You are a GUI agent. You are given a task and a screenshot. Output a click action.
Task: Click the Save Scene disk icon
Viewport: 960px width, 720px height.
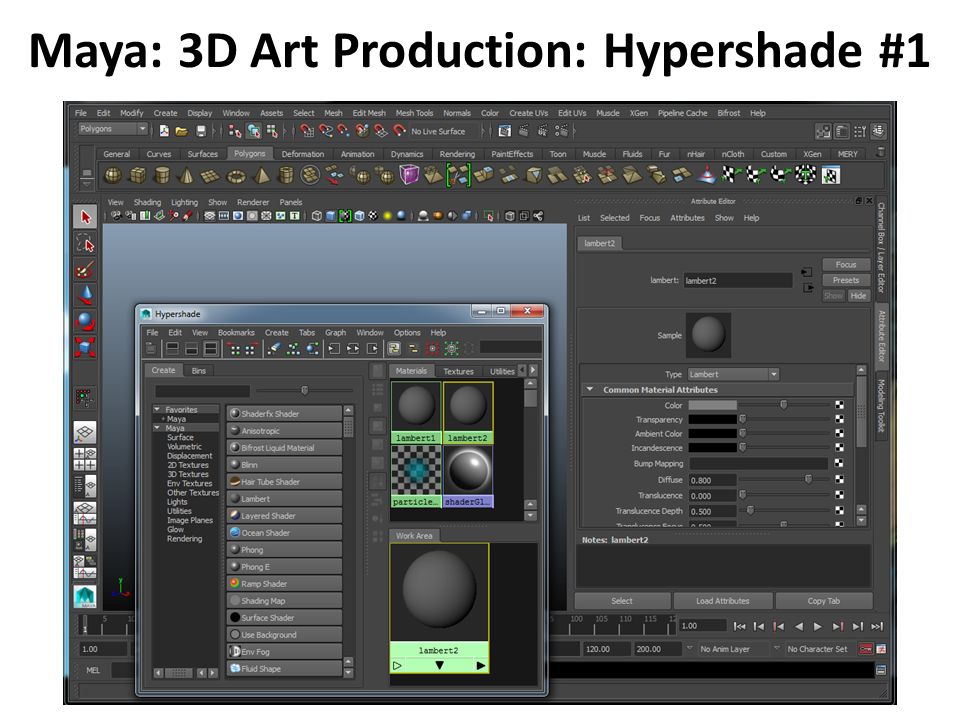click(x=201, y=131)
